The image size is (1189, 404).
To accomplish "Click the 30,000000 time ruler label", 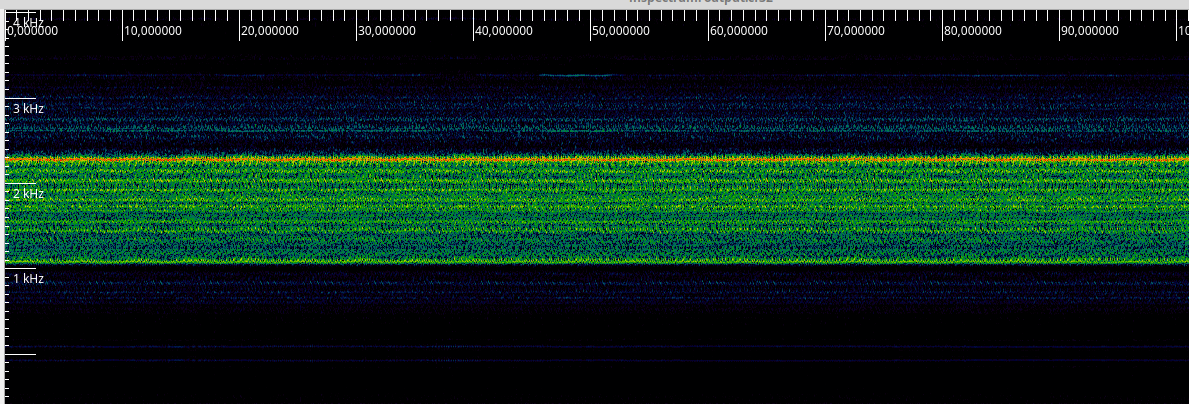I will 387,31.
